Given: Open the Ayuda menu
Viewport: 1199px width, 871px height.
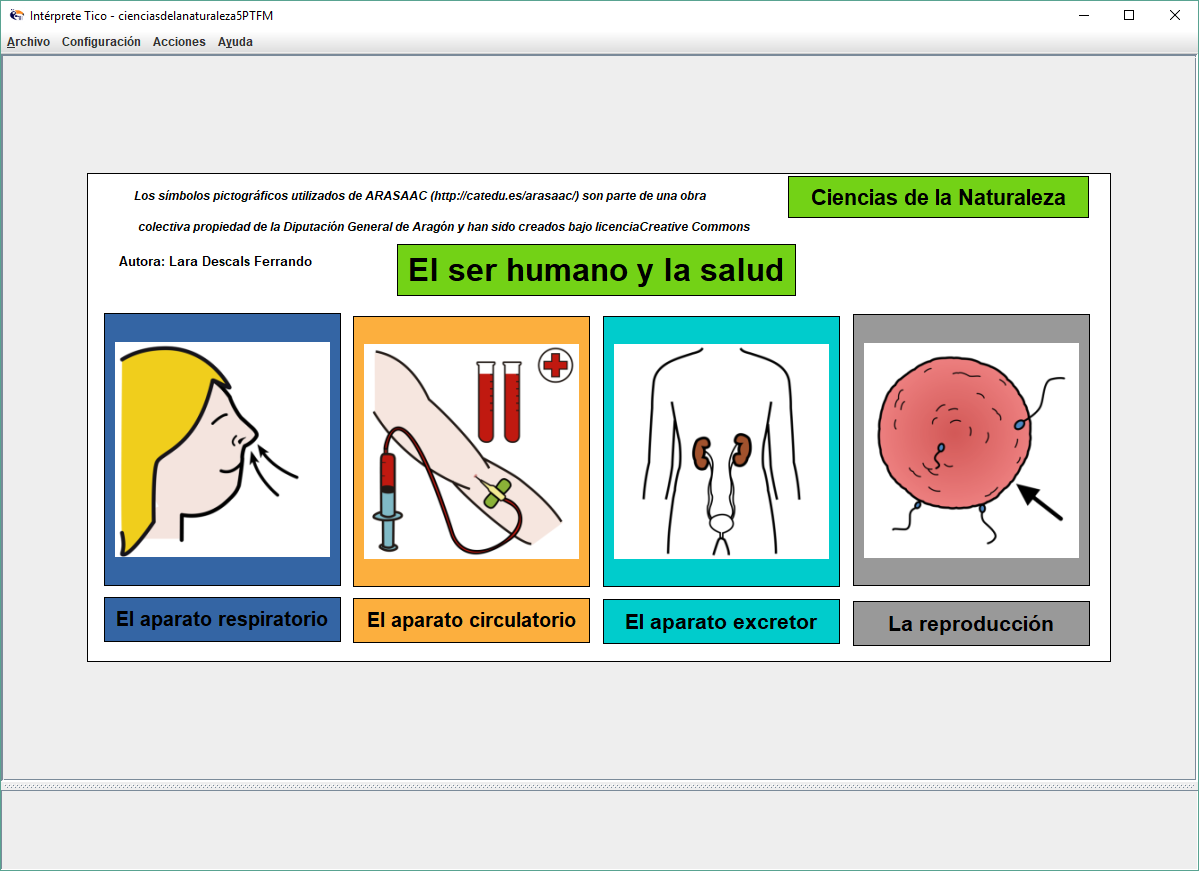Looking at the screenshot, I should (235, 42).
